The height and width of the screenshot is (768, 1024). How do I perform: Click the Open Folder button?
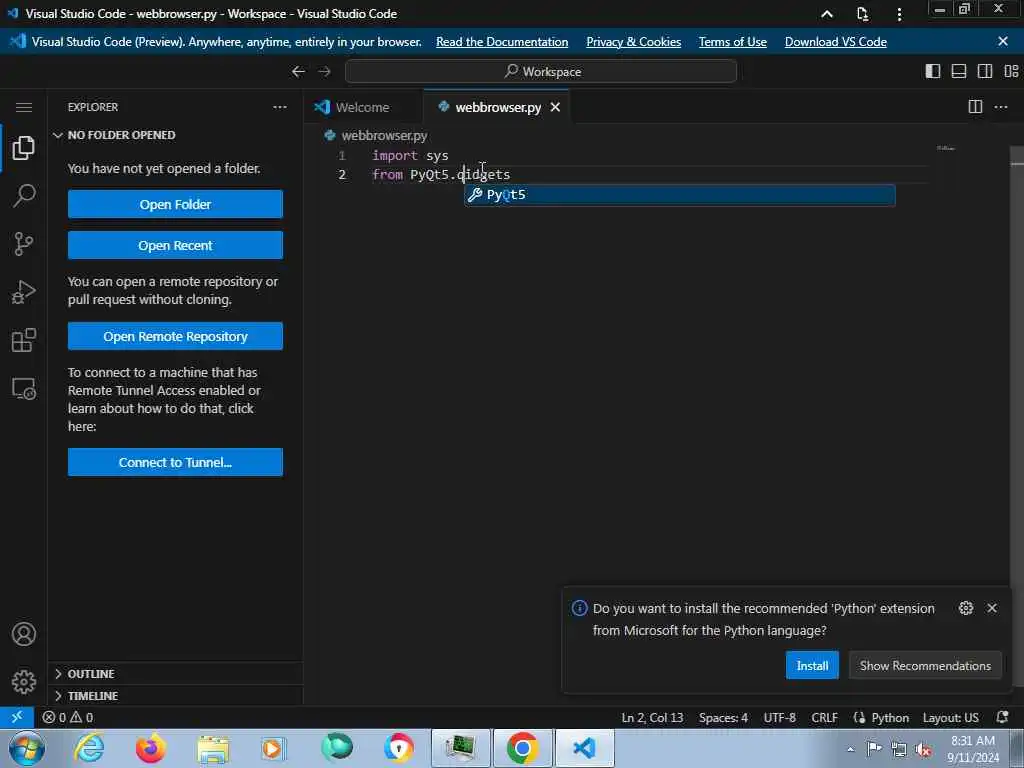click(175, 204)
